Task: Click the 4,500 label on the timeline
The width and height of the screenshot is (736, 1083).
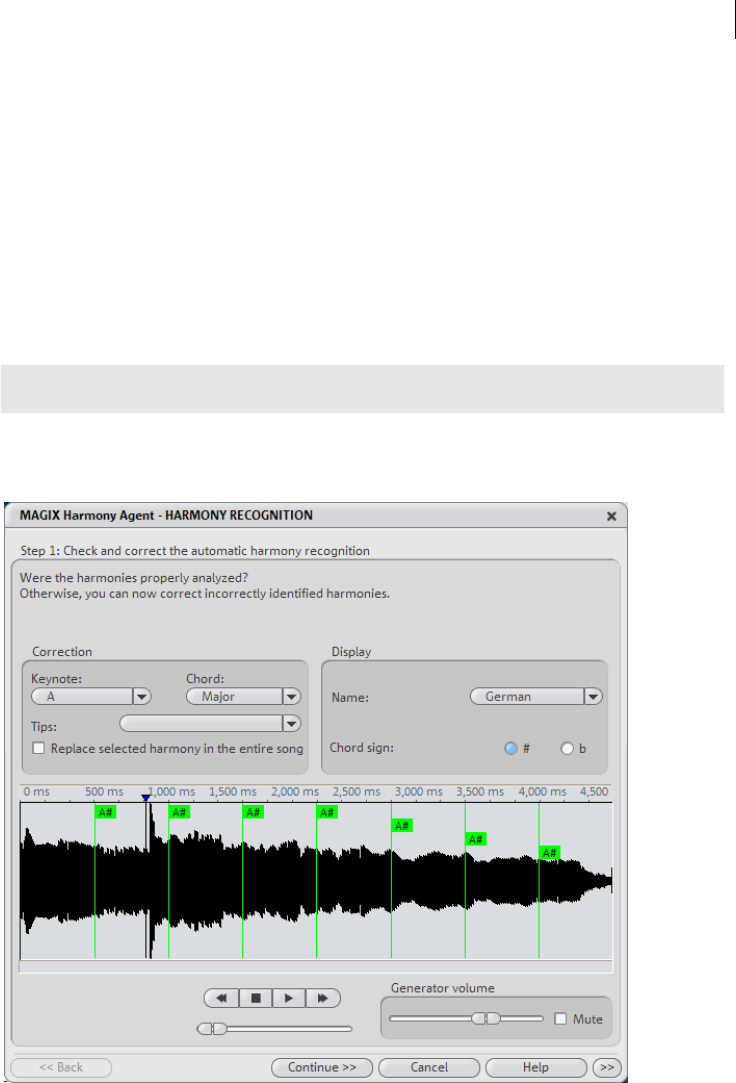Action: click(x=594, y=792)
